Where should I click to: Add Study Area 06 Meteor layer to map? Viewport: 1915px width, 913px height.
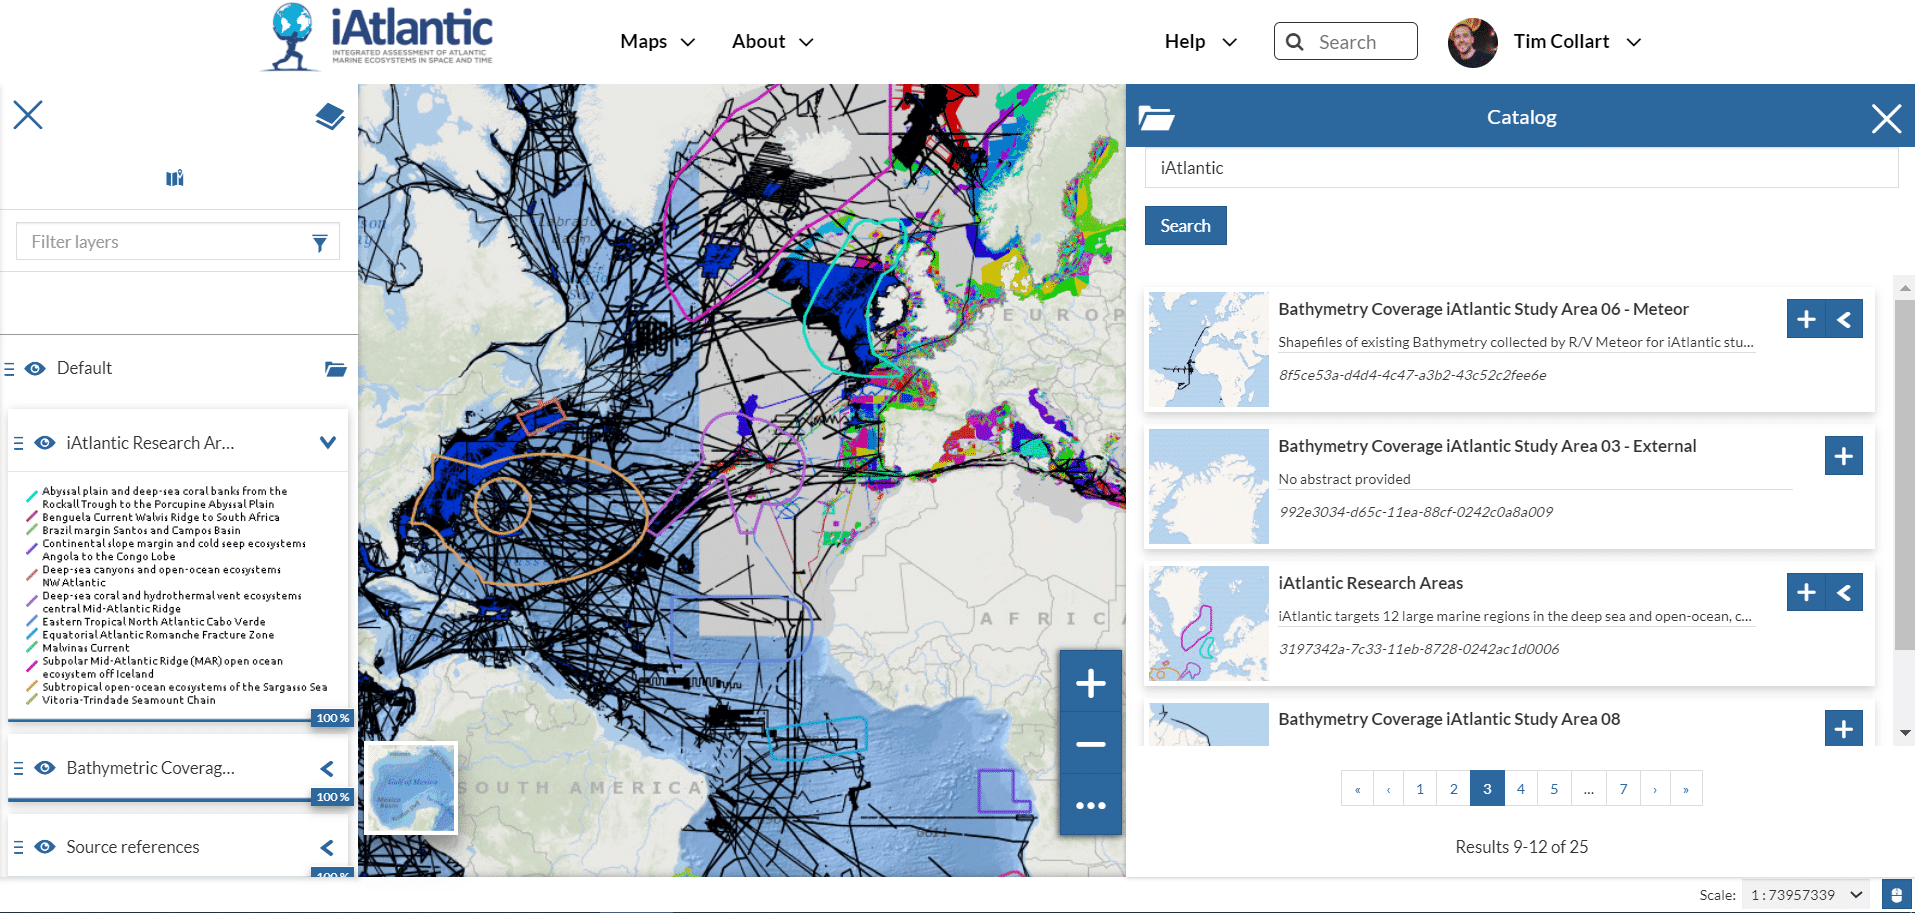coord(1806,319)
